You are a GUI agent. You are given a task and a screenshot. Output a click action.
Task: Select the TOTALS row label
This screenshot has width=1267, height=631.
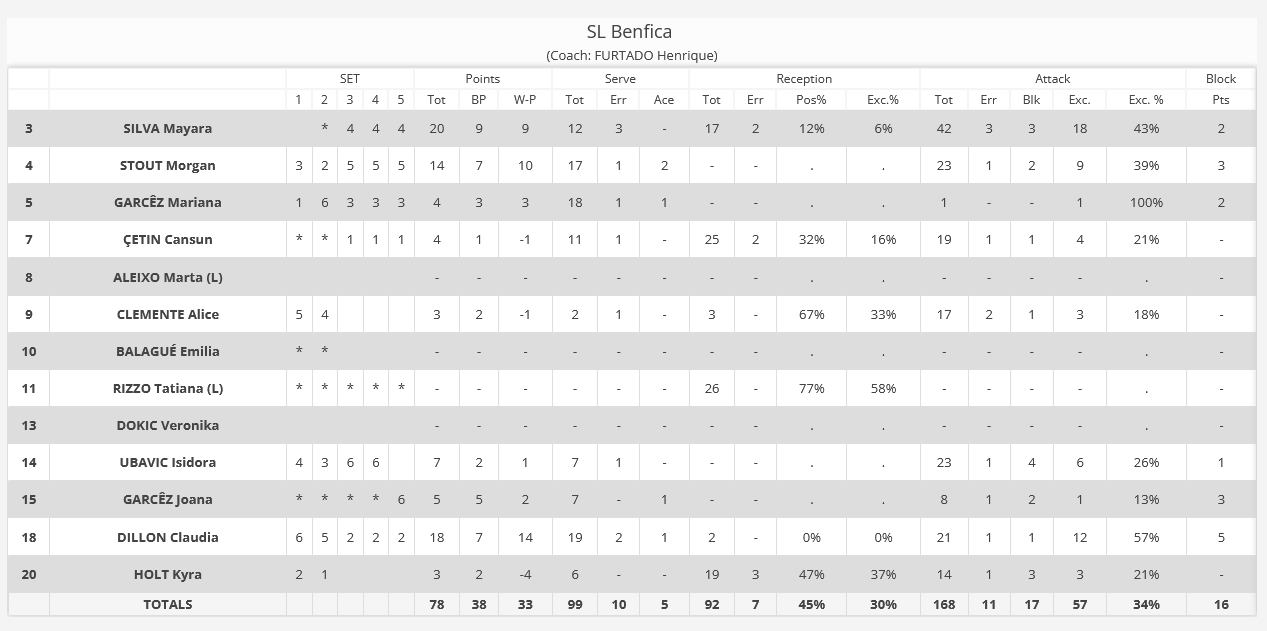[x=167, y=604]
